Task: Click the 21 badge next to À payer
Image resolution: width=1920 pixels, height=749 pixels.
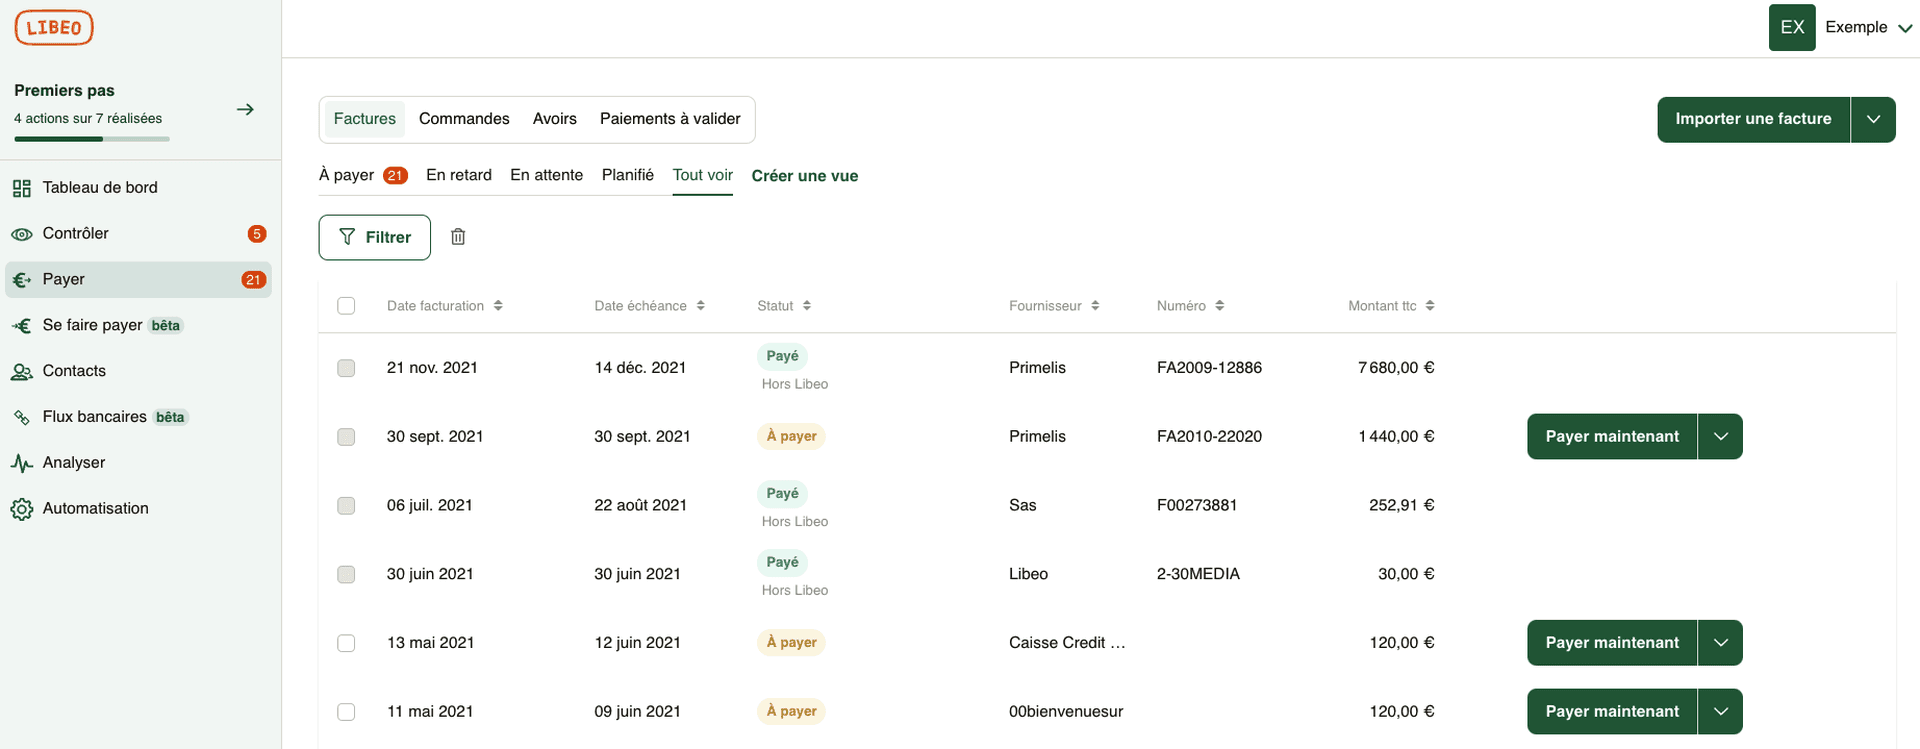Action: 395,176
